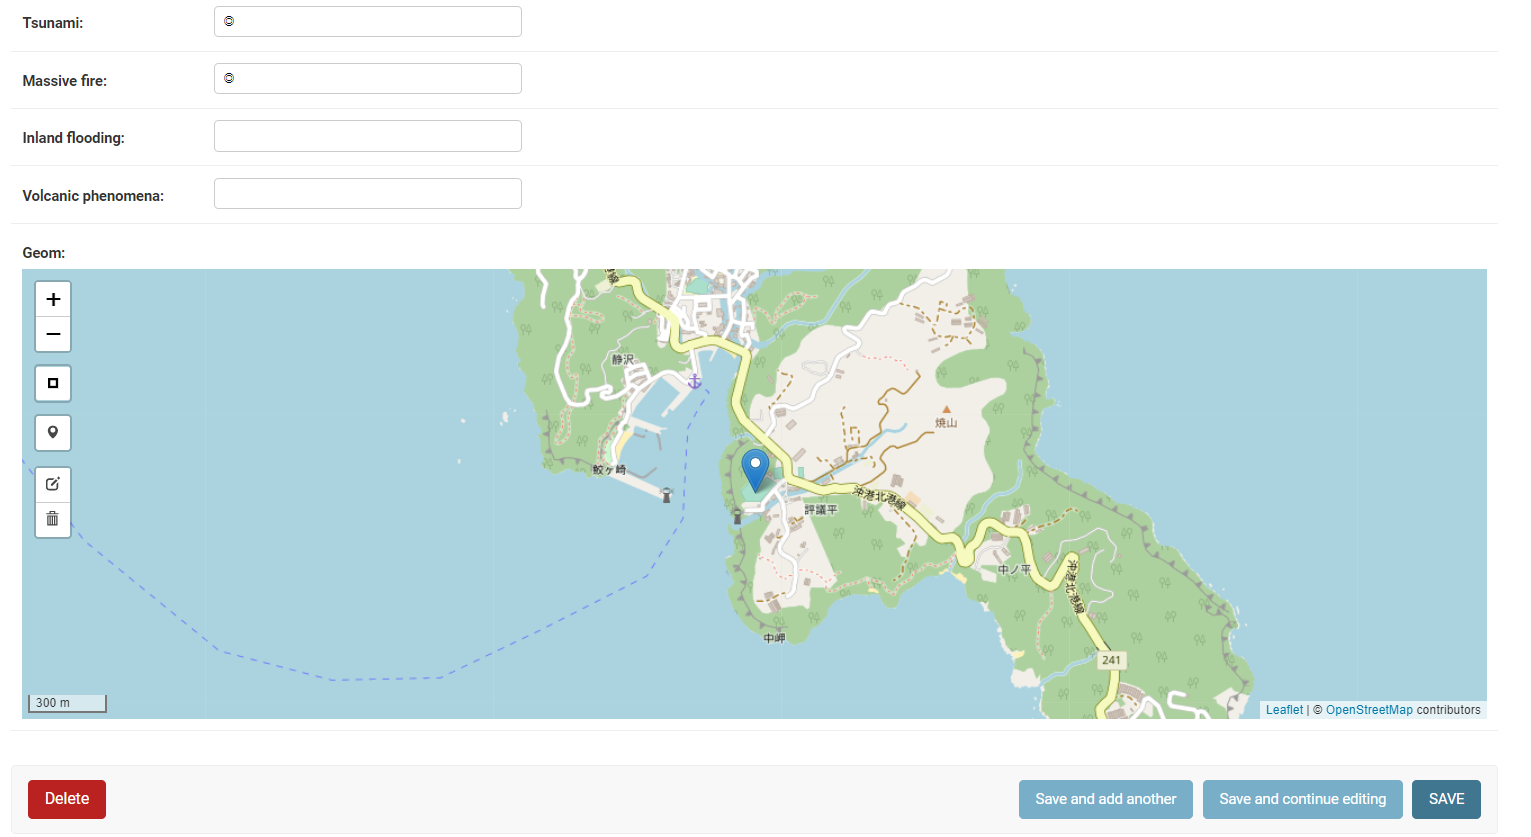The height and width of the screenshot is (837, 1531).
Task: Click Save and add another
Action: pos(1105,799)
